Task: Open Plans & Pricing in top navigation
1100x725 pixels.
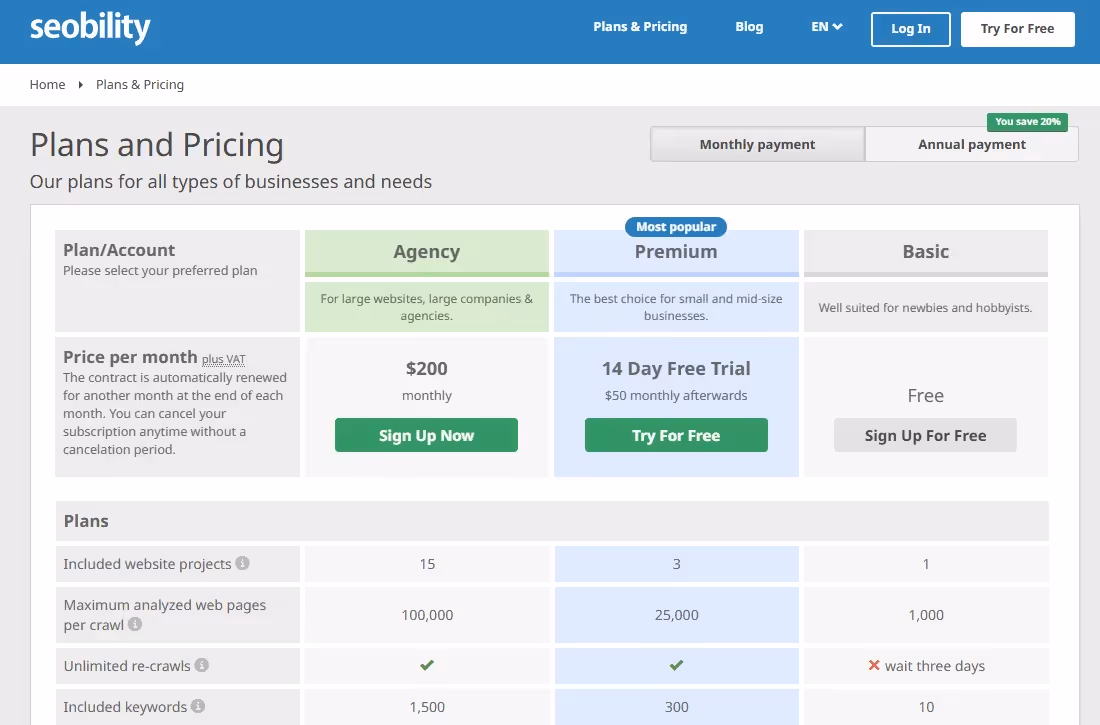Action: [x=640, y=27]
